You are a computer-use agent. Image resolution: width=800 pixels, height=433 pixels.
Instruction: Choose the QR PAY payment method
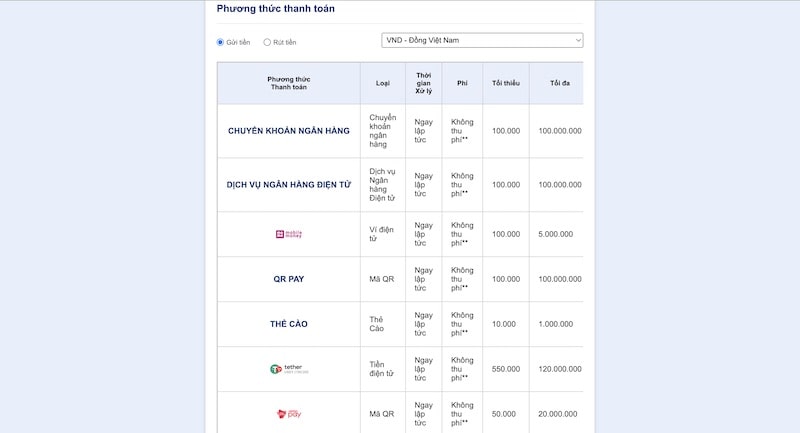click(289, 279)
